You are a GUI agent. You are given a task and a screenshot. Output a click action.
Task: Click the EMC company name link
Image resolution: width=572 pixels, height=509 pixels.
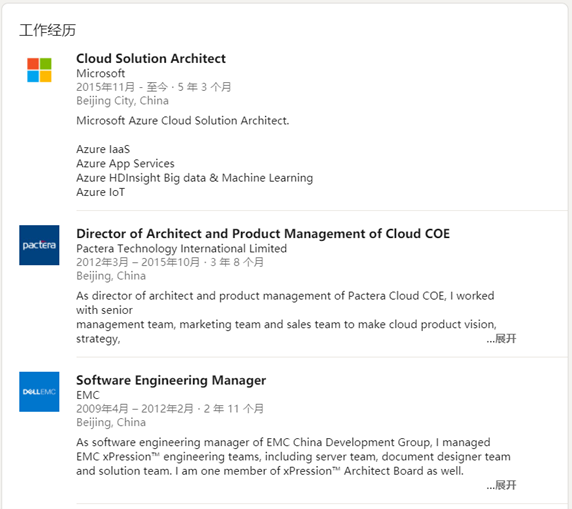click(88, 395)
